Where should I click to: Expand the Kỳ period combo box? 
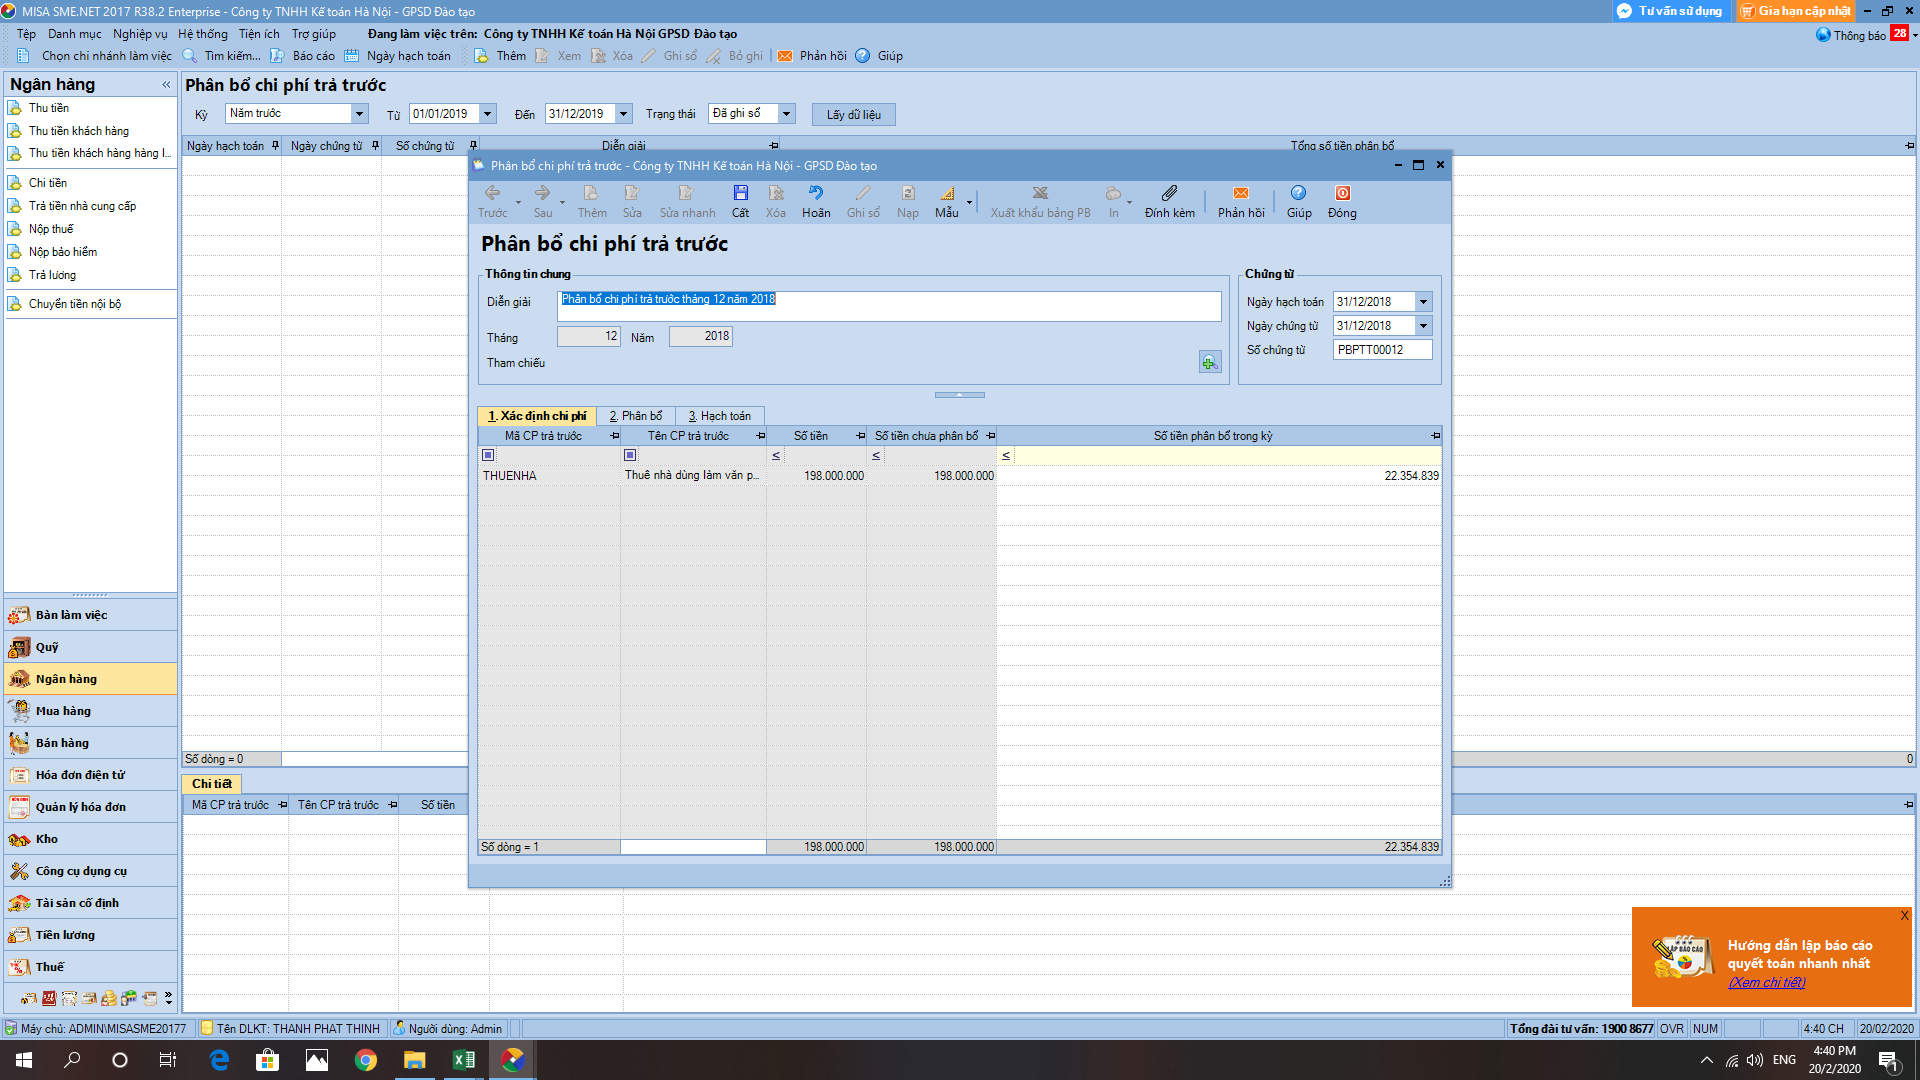click(359, 114)
